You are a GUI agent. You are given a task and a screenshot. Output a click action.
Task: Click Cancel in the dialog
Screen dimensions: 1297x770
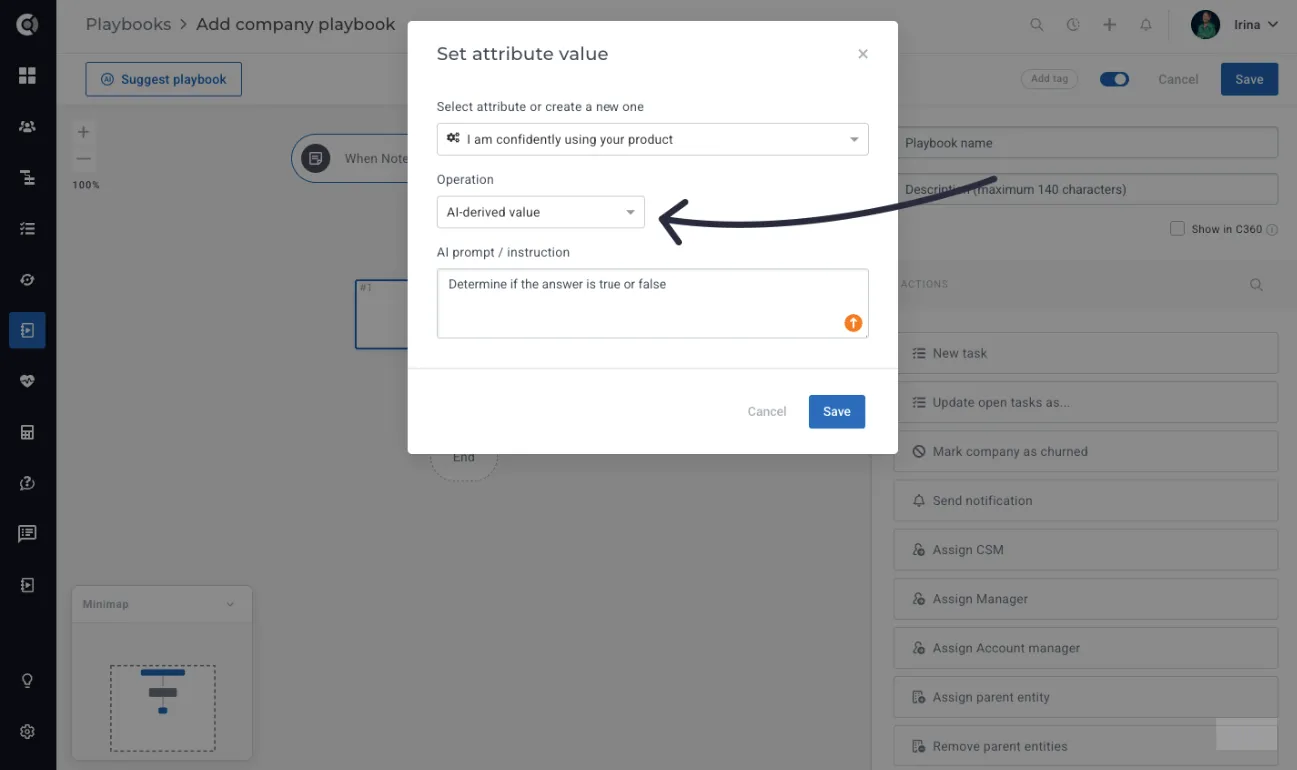tap(767, 412)
